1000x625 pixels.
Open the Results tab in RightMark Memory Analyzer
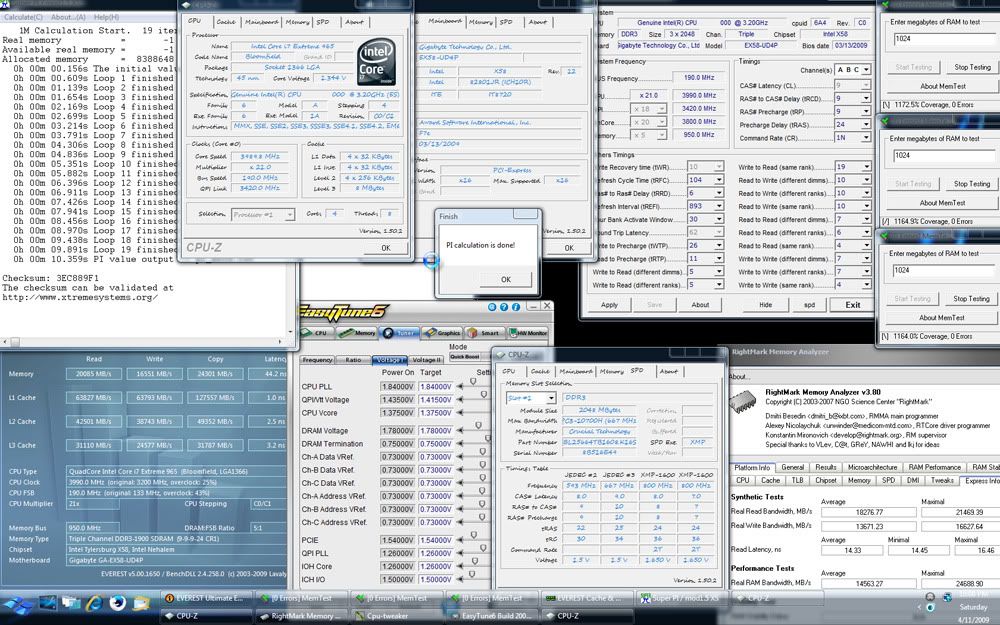pos(825,467)
